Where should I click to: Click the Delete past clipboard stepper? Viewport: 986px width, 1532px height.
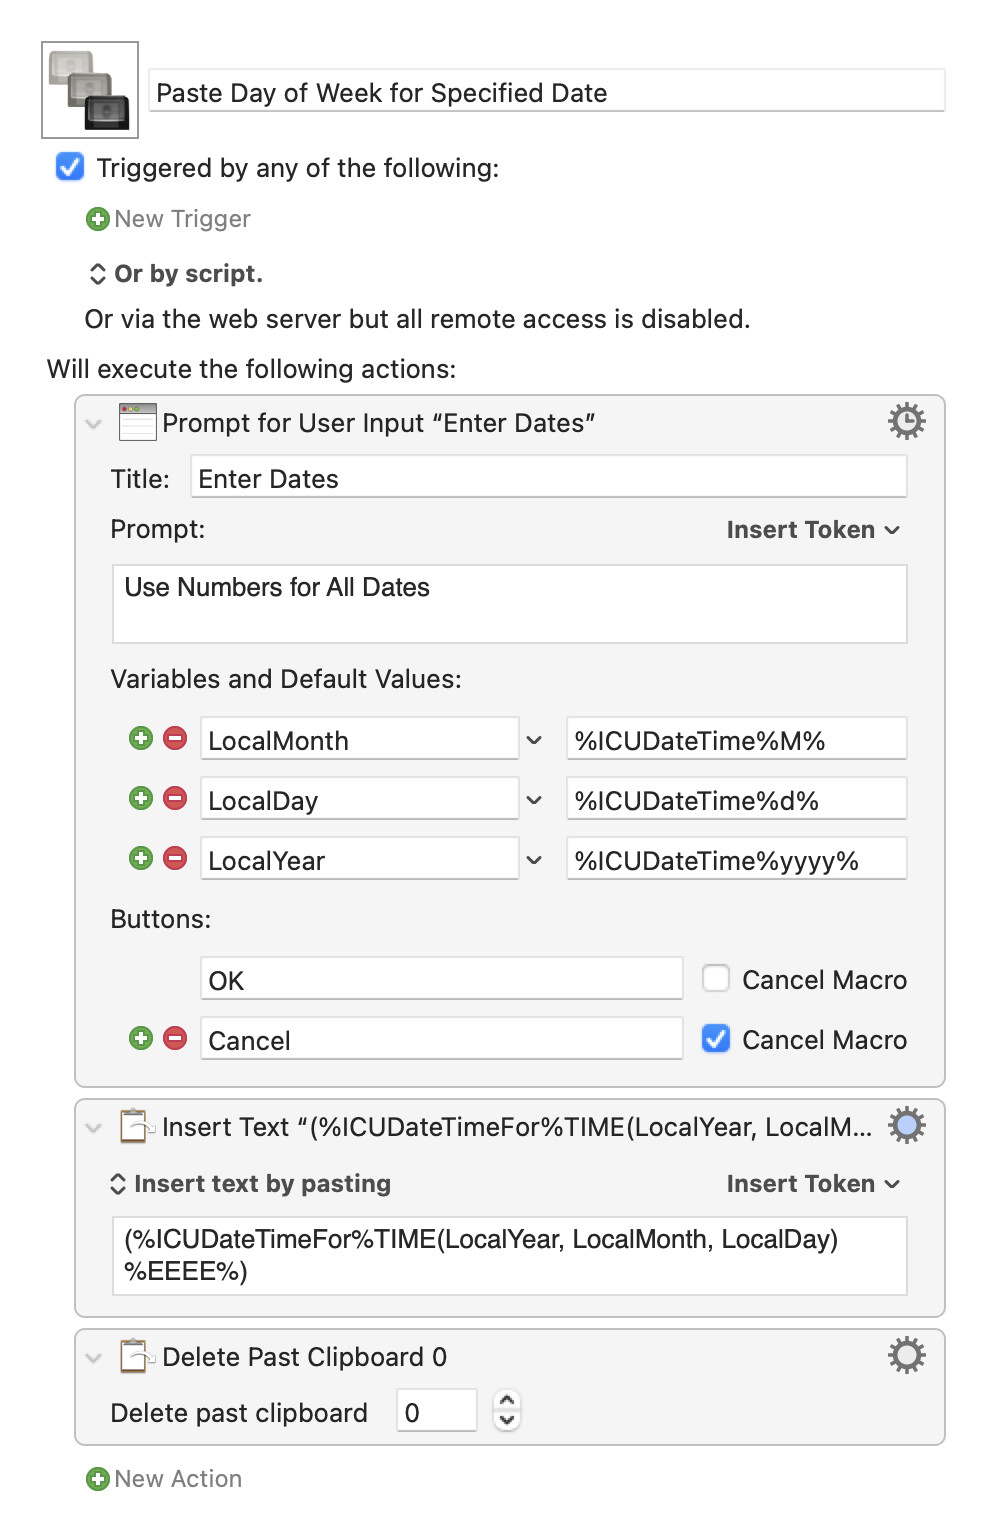click(507, 1411)
